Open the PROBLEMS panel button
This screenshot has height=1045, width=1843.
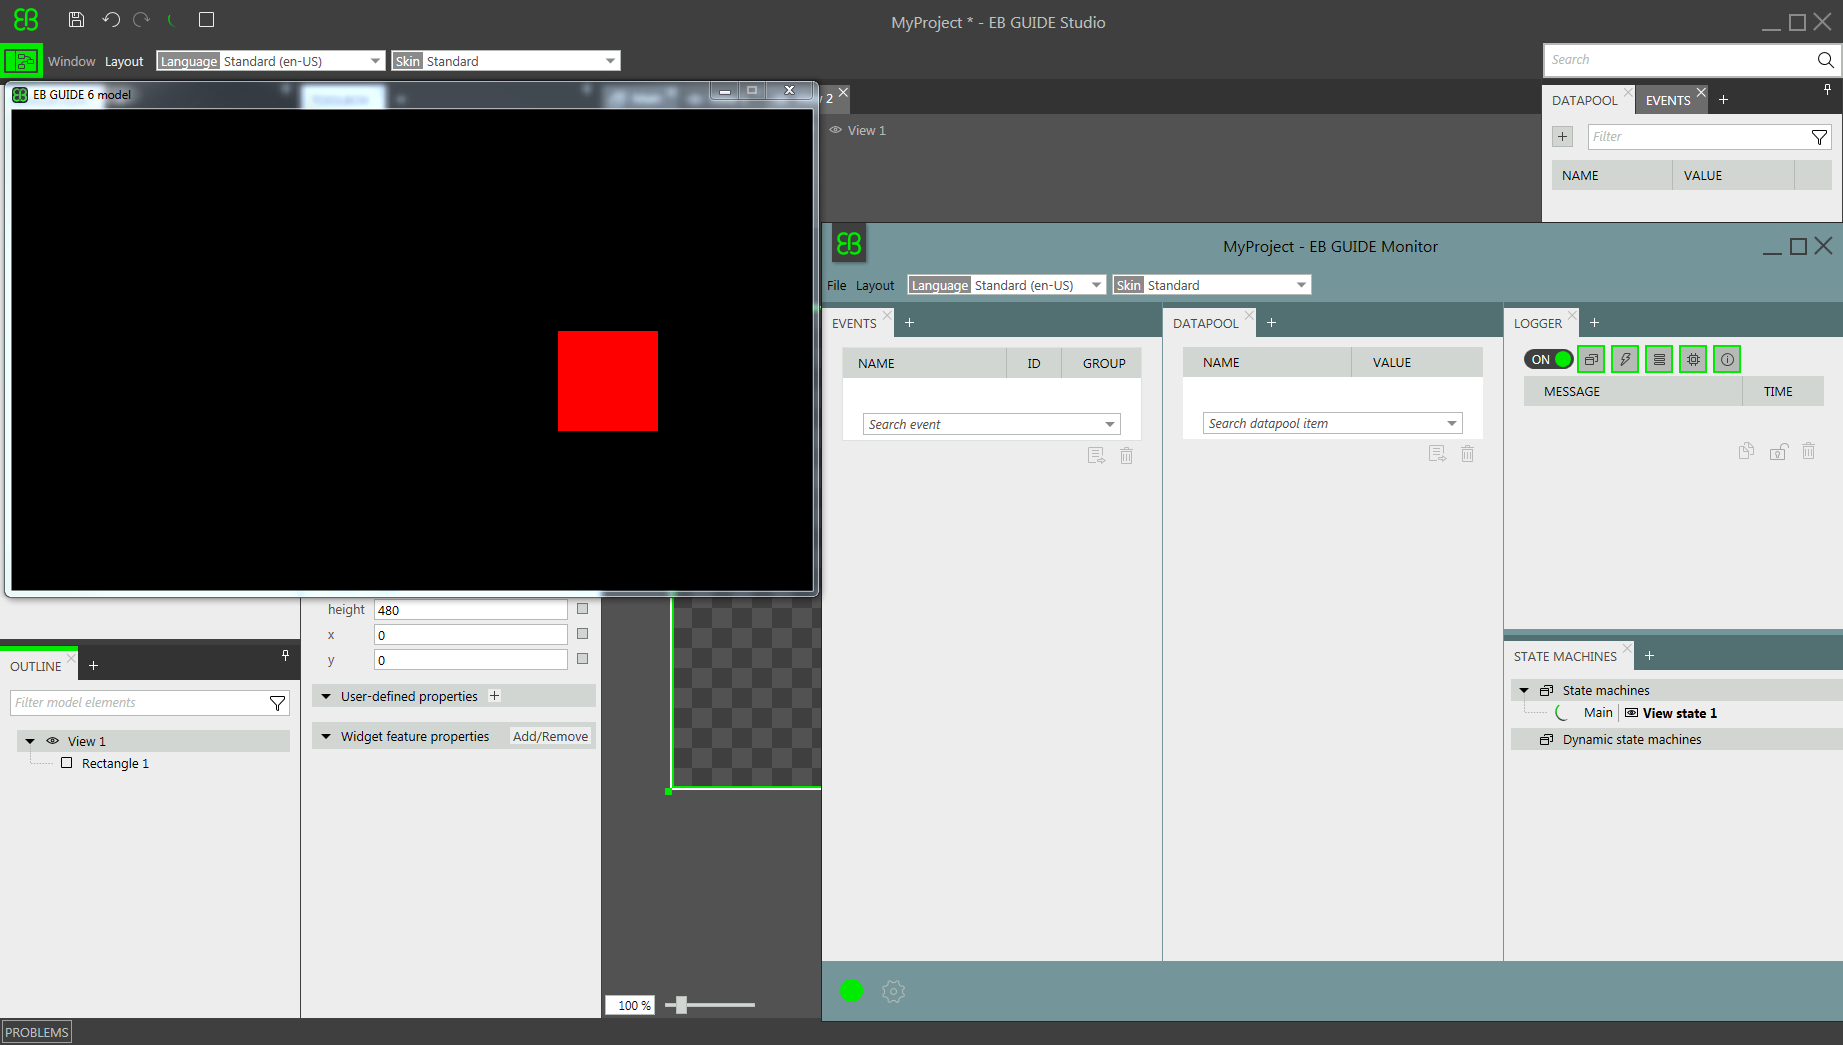[37, 1032]
